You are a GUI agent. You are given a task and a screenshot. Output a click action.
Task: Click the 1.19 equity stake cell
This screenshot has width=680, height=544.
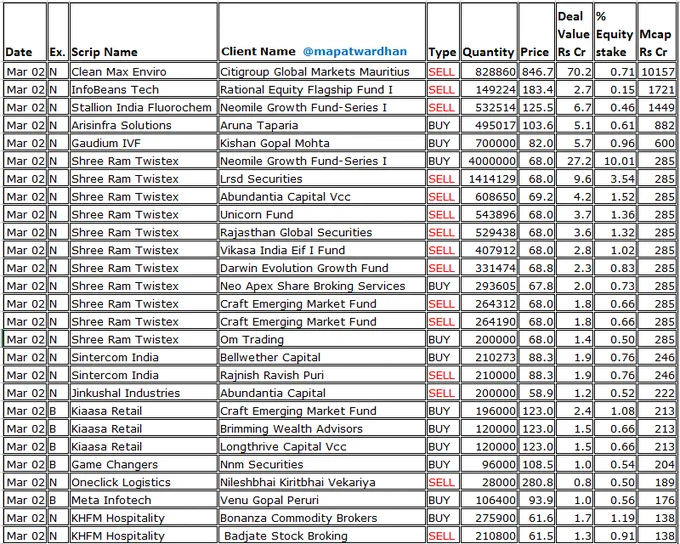pos(615,518)
